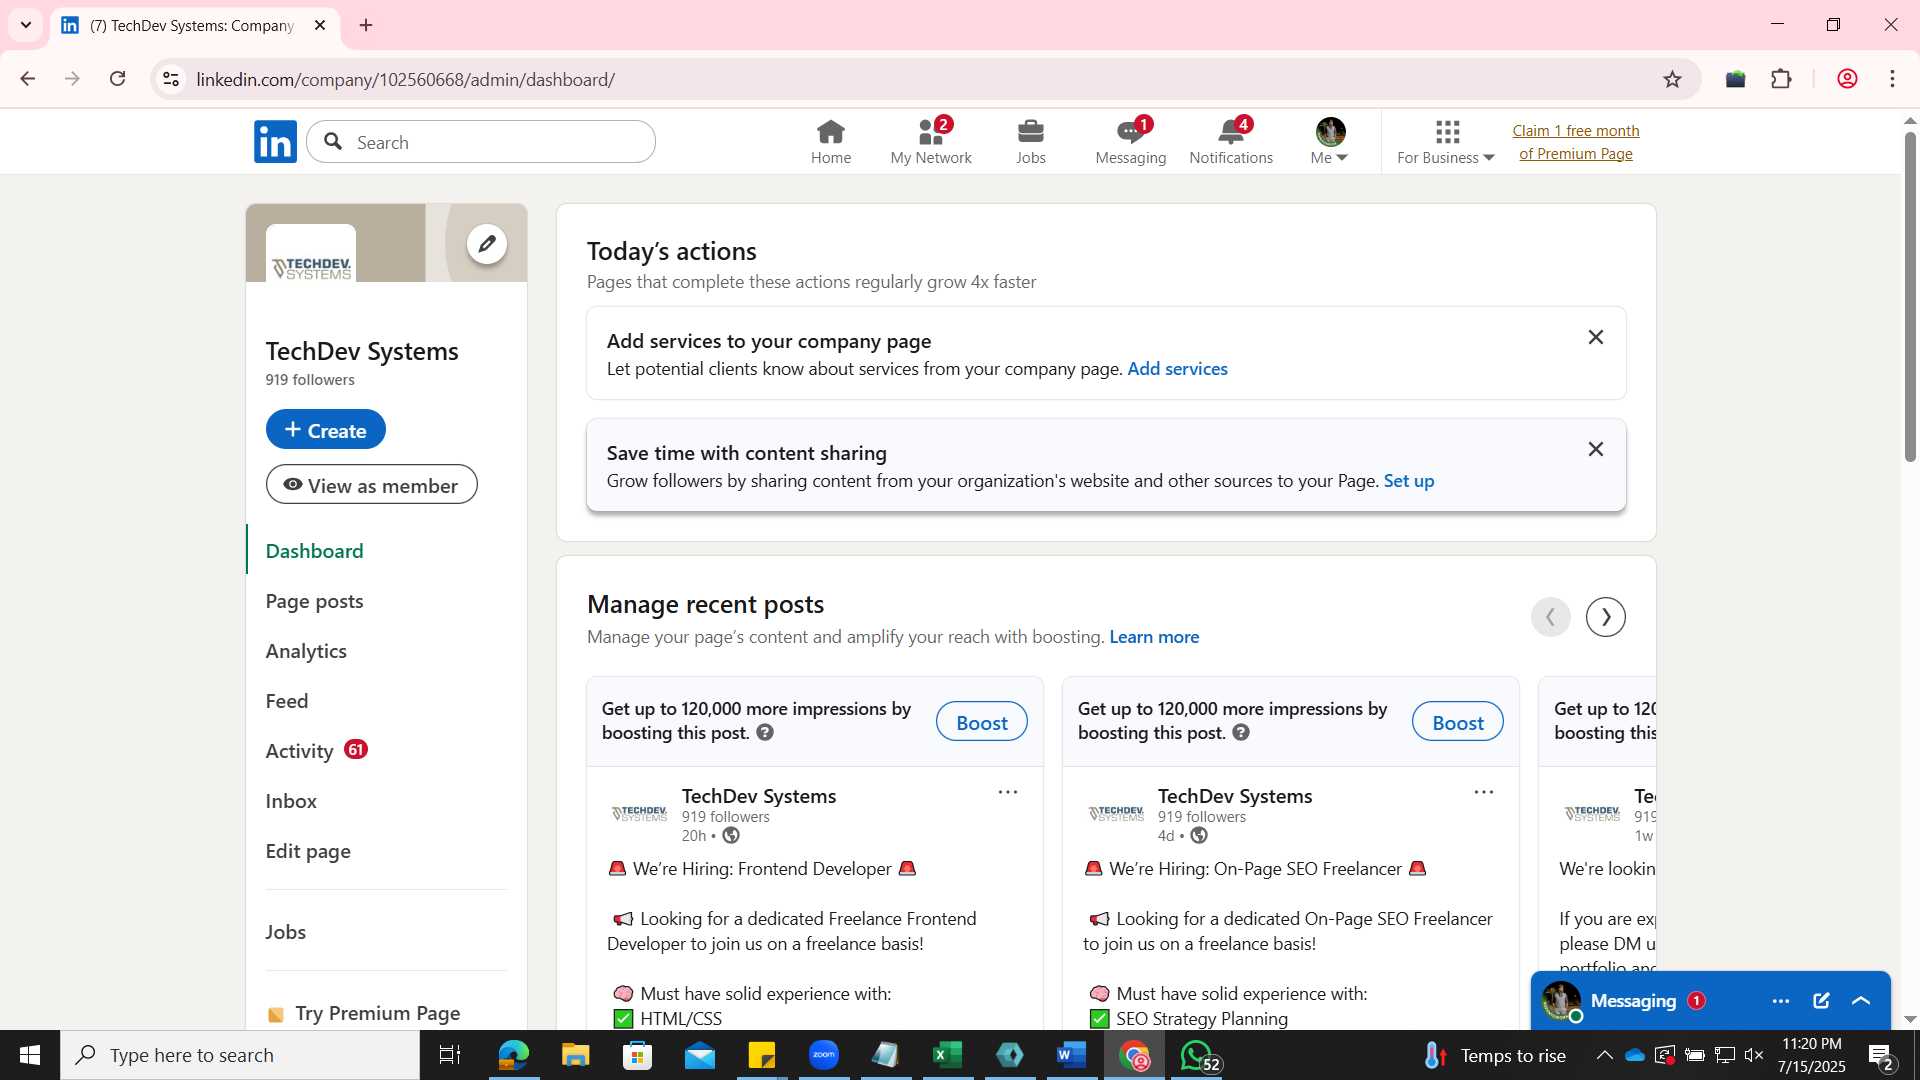Click the Windows taskbar search box

(240, 1055)
